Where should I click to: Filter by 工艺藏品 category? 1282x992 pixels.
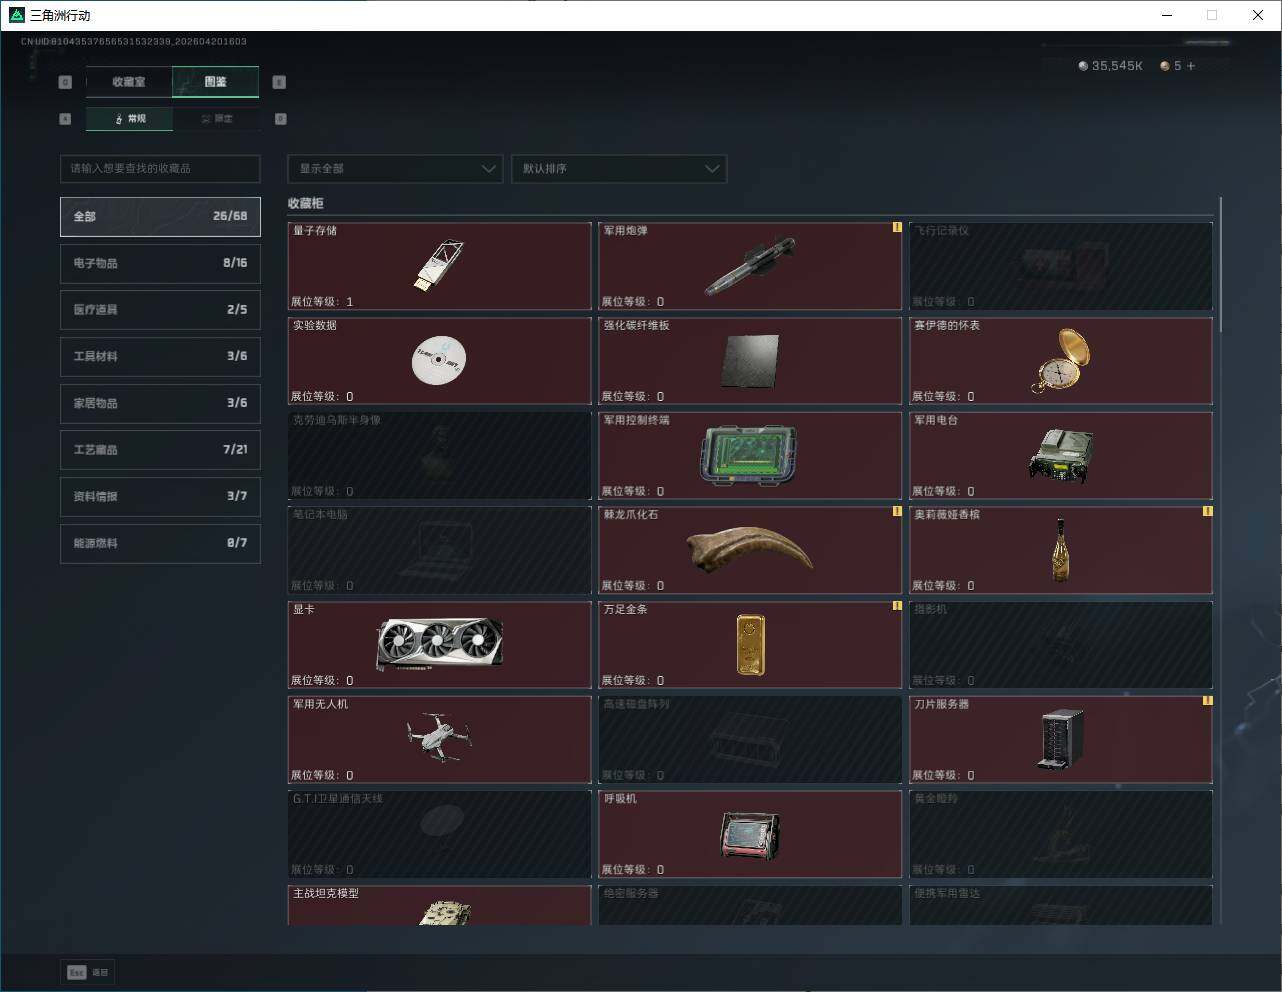click(x=160, y=450)
